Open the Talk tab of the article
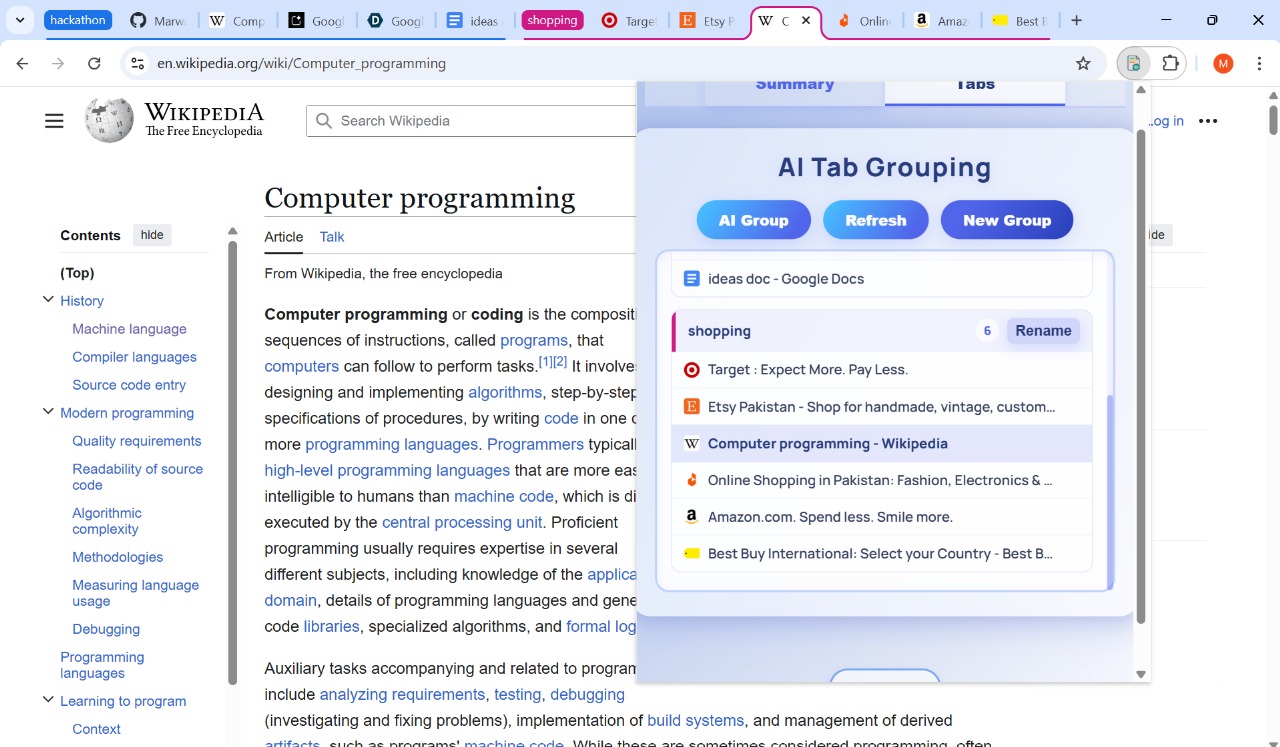 (332, 237)
